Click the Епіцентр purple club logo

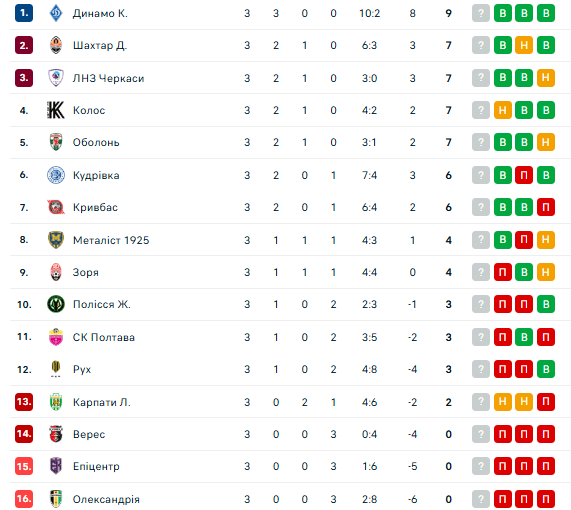tap(56, 466)
